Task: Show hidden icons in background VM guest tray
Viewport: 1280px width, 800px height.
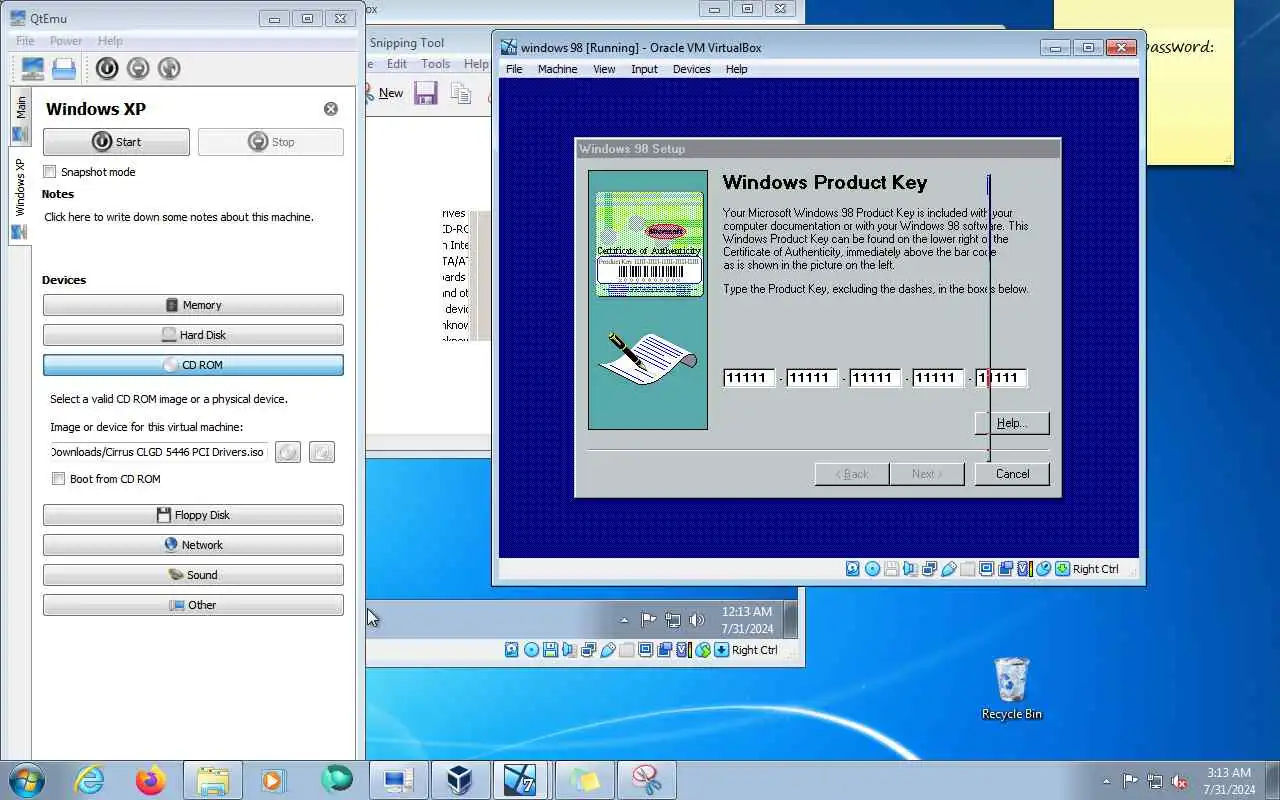Action: (x=625, y=620)
